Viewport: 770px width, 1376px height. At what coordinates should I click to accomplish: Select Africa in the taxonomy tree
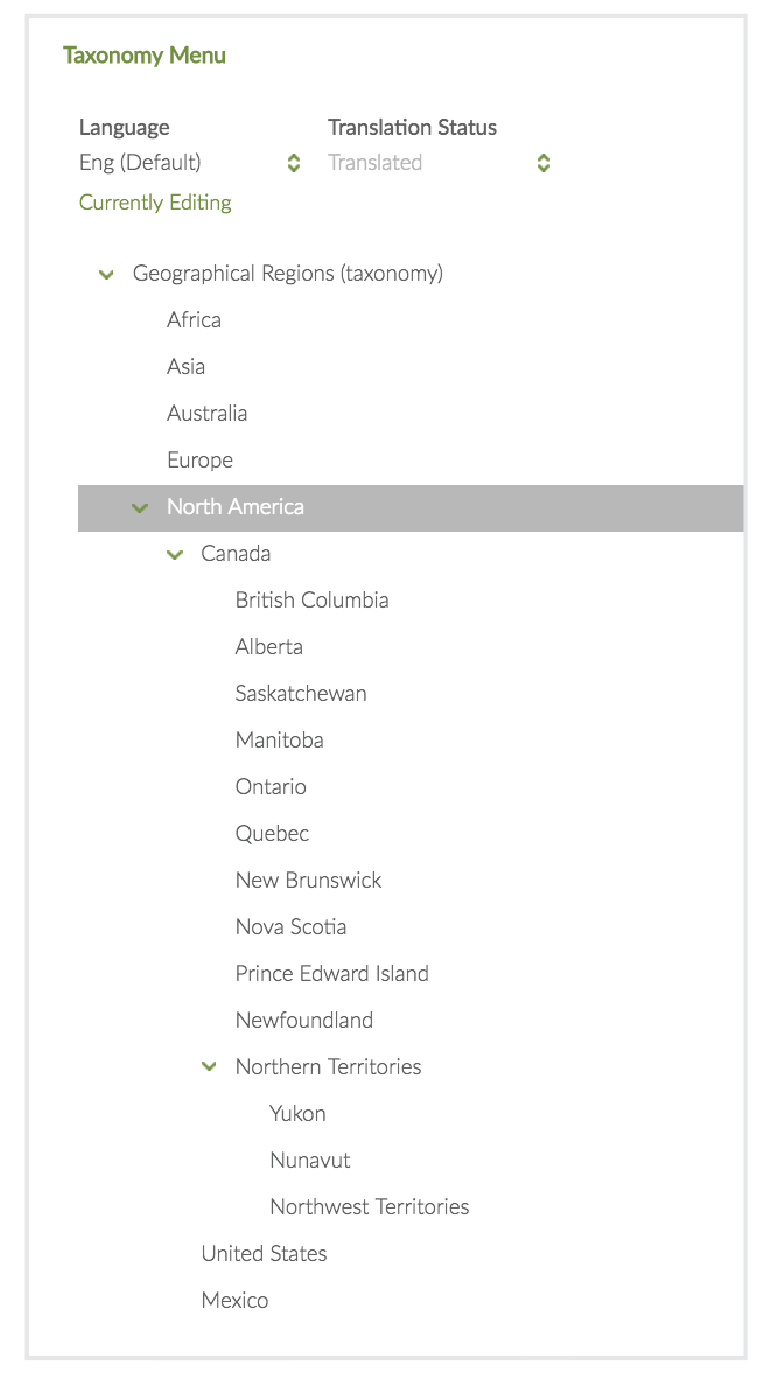[x=194, y=320]
